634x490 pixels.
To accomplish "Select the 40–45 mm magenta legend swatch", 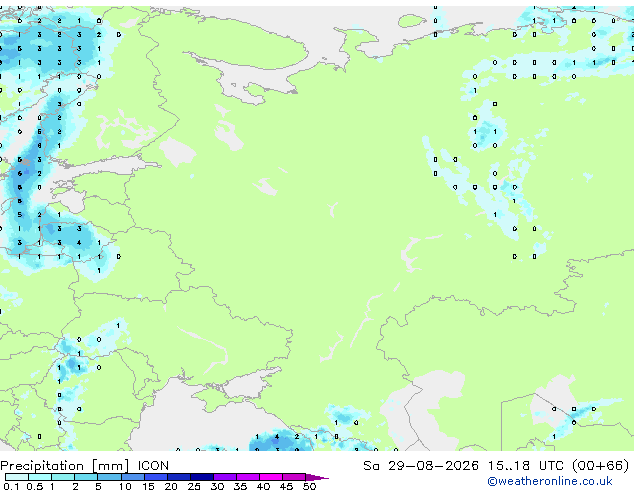I will [271, 477].
